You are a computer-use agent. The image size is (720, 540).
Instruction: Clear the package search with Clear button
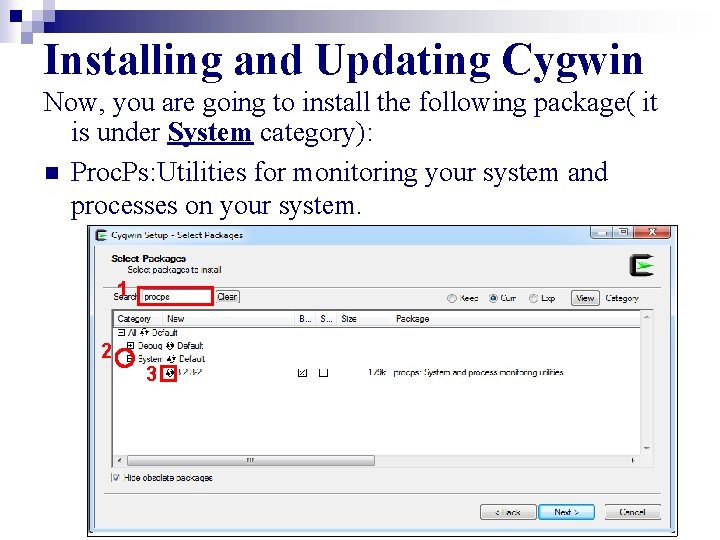[x=227, y=297]
